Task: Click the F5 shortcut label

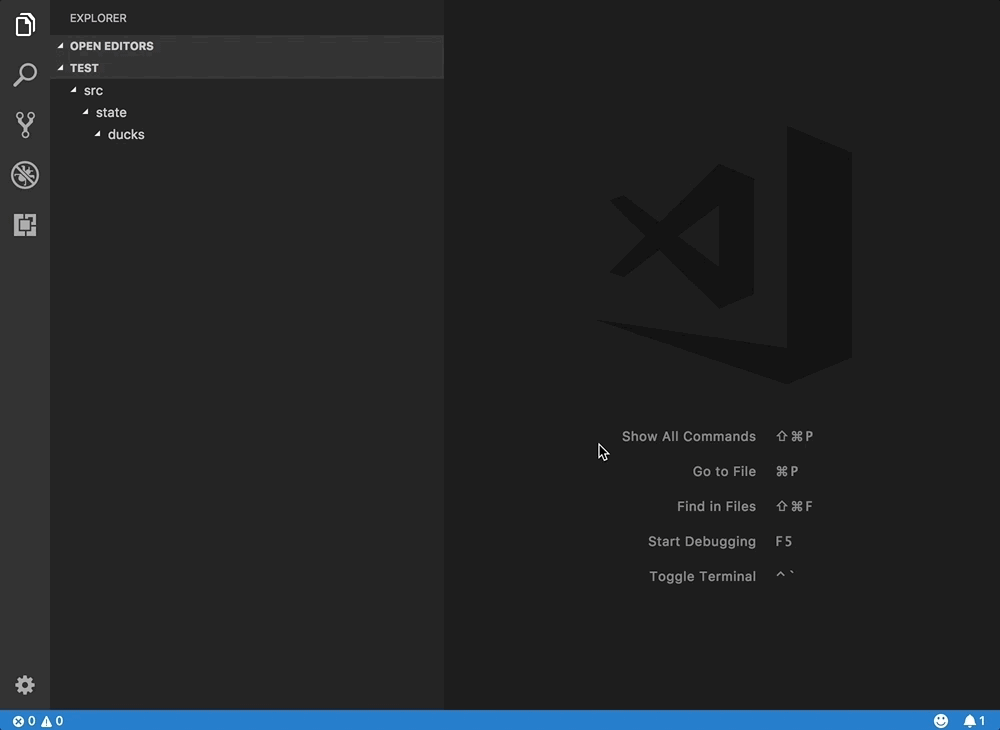Action: [x=784, y=541]
